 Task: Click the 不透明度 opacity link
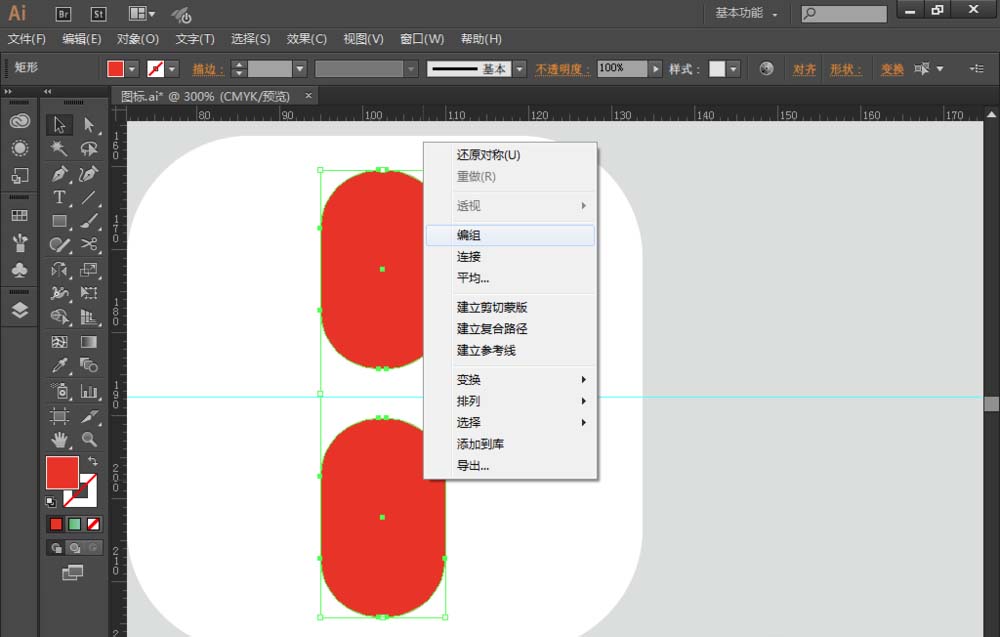click(562, 69)
